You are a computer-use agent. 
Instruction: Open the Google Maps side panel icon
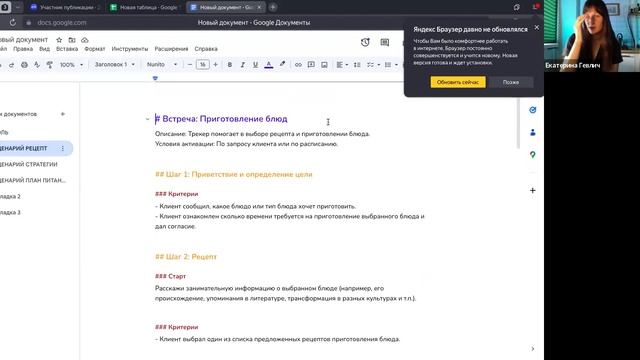pos(533,155)
